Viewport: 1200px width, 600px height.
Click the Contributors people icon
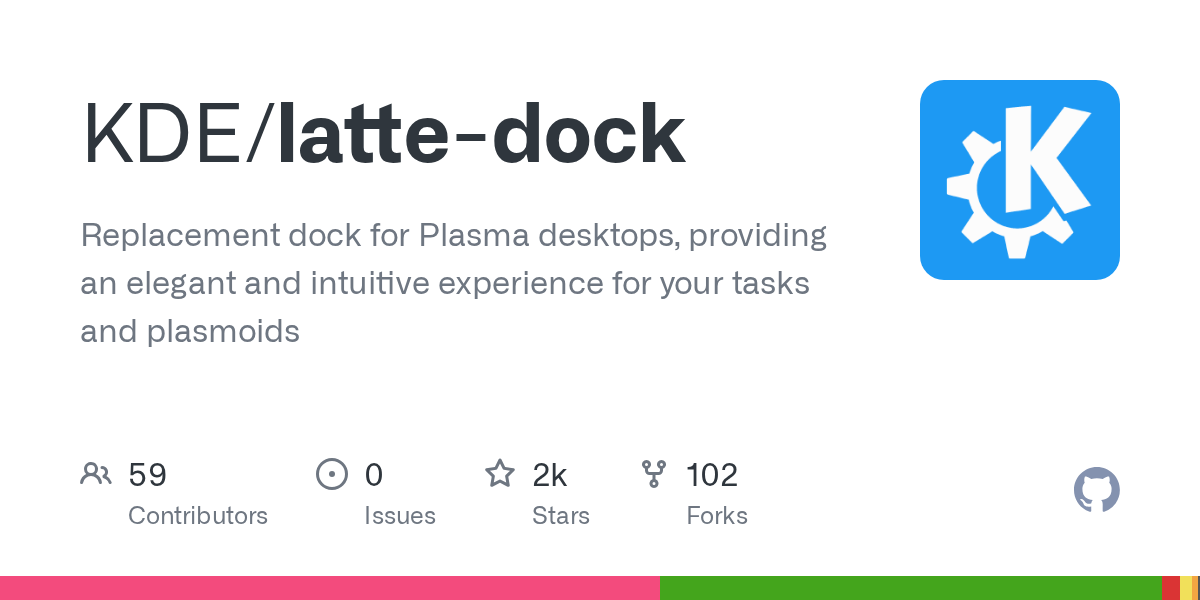(96, 474)
